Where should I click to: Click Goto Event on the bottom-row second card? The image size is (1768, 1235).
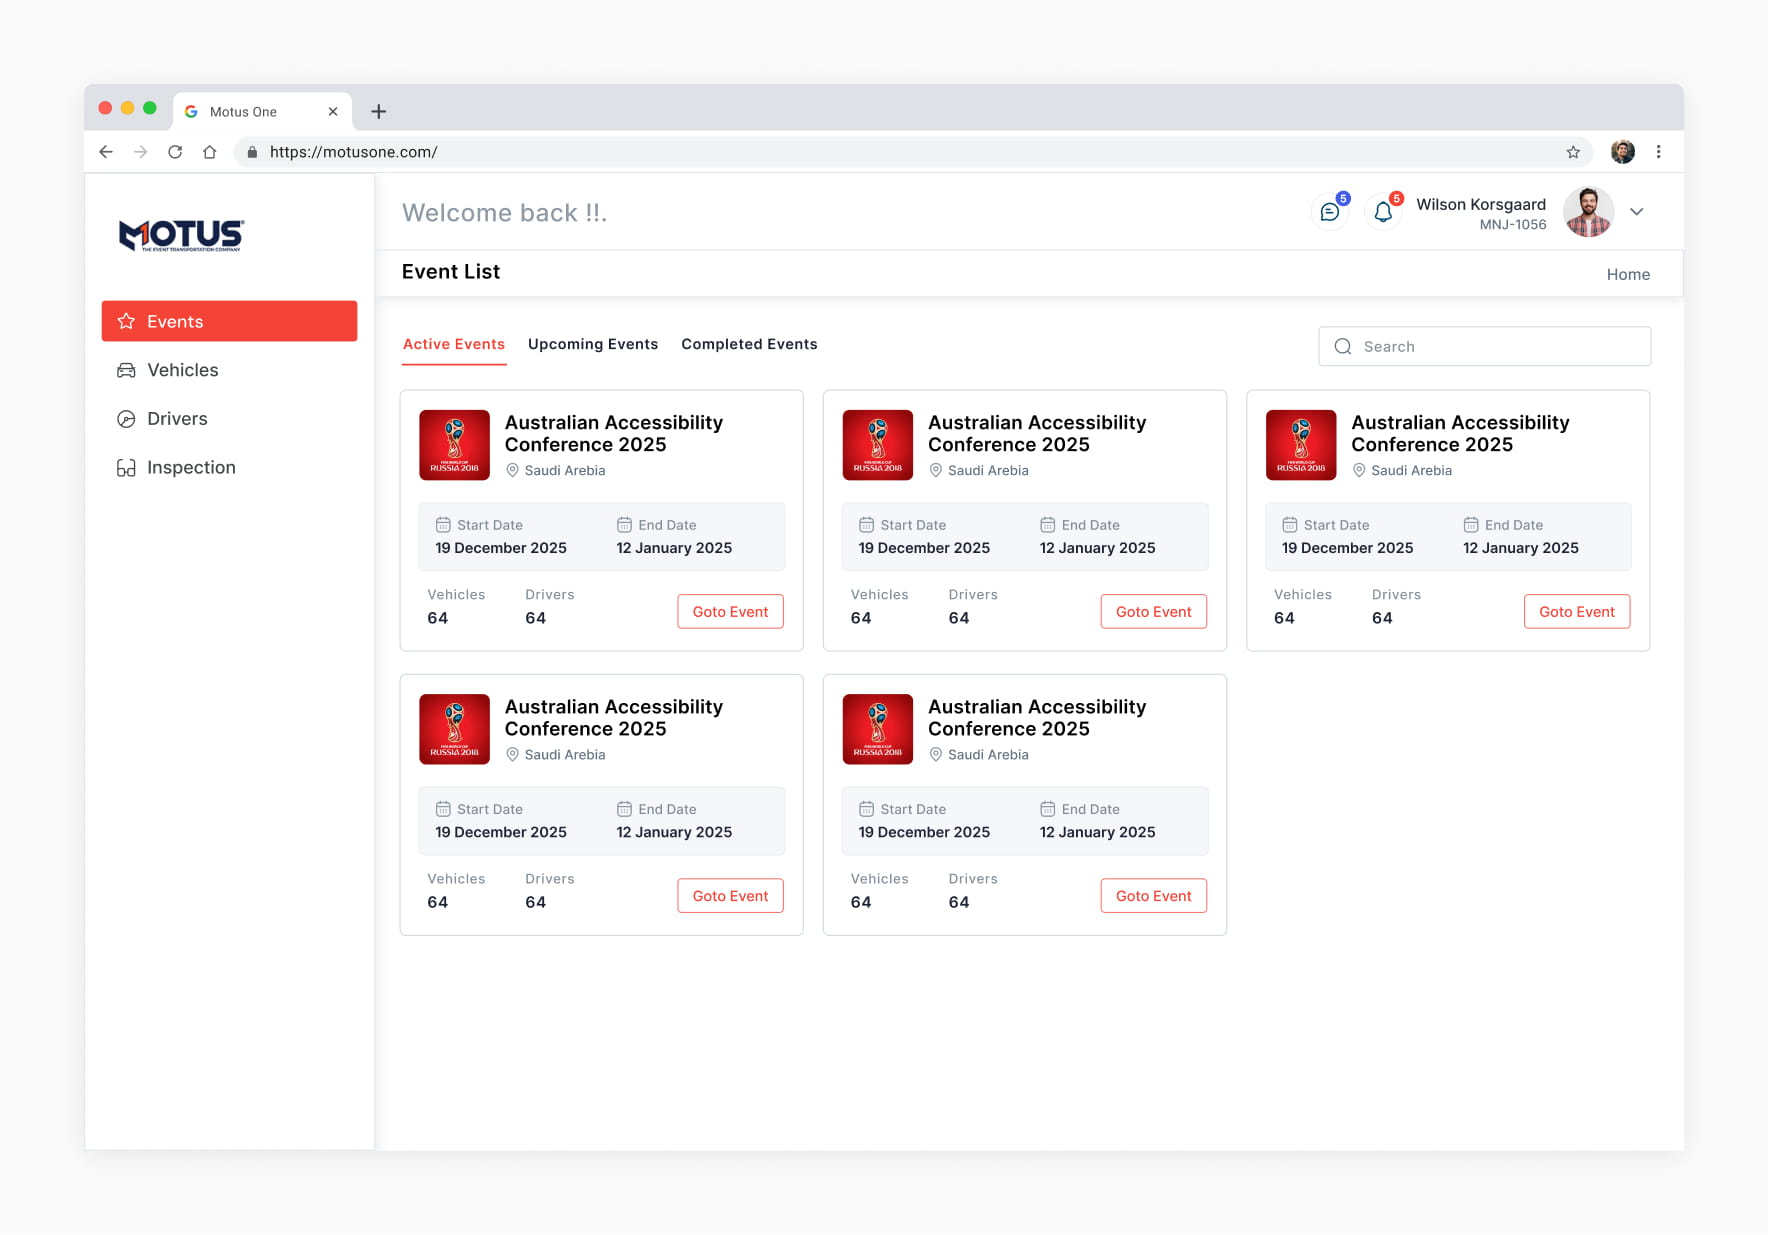[x=1154, y=896]
